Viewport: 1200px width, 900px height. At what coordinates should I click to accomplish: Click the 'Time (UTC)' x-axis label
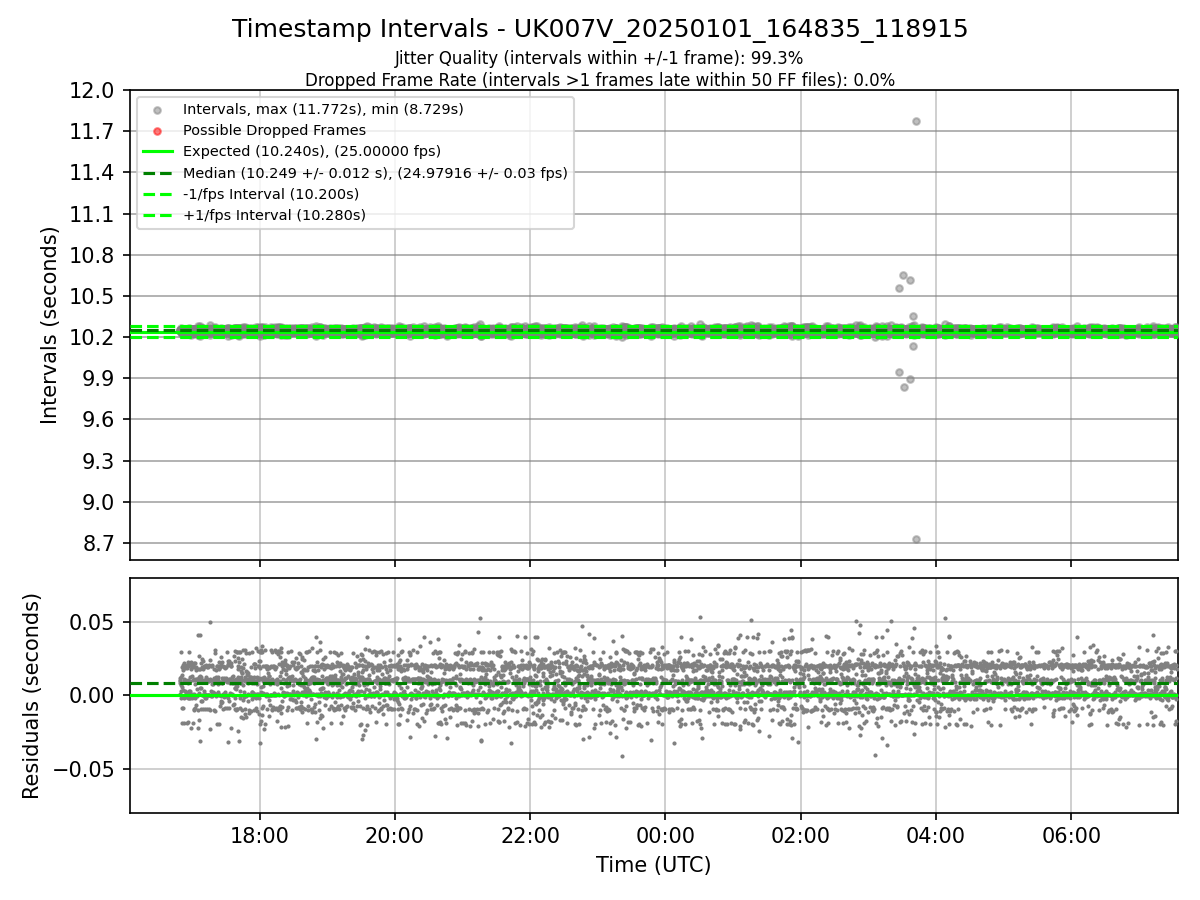click(x=654, y=865)
